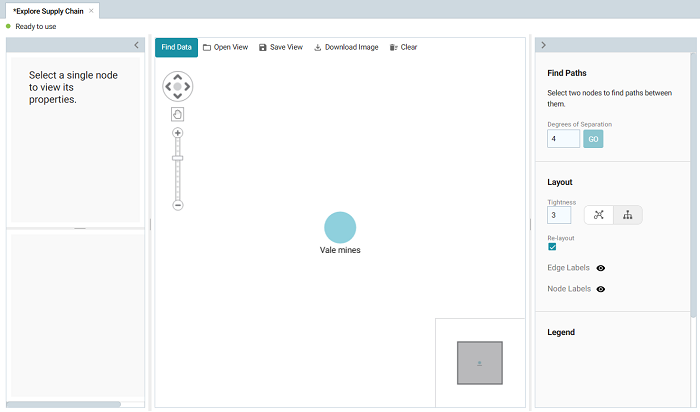Click the GO button for paths
The height and width of the screenshot is (412, 700).
(593, 139)
